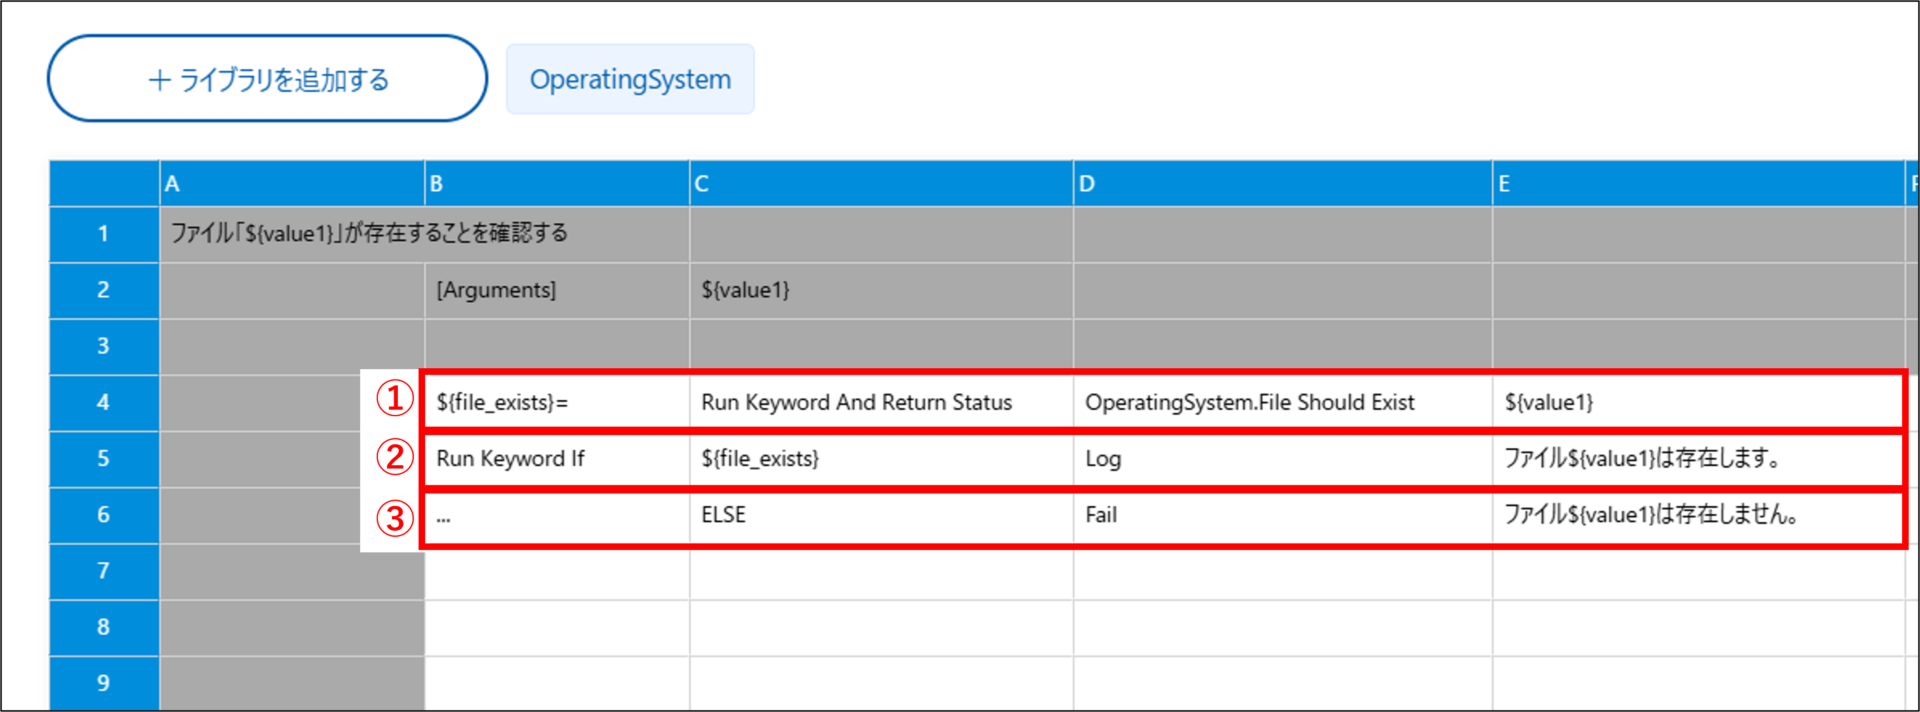Click keyword name cell in row 1

(x=370, y=234)
